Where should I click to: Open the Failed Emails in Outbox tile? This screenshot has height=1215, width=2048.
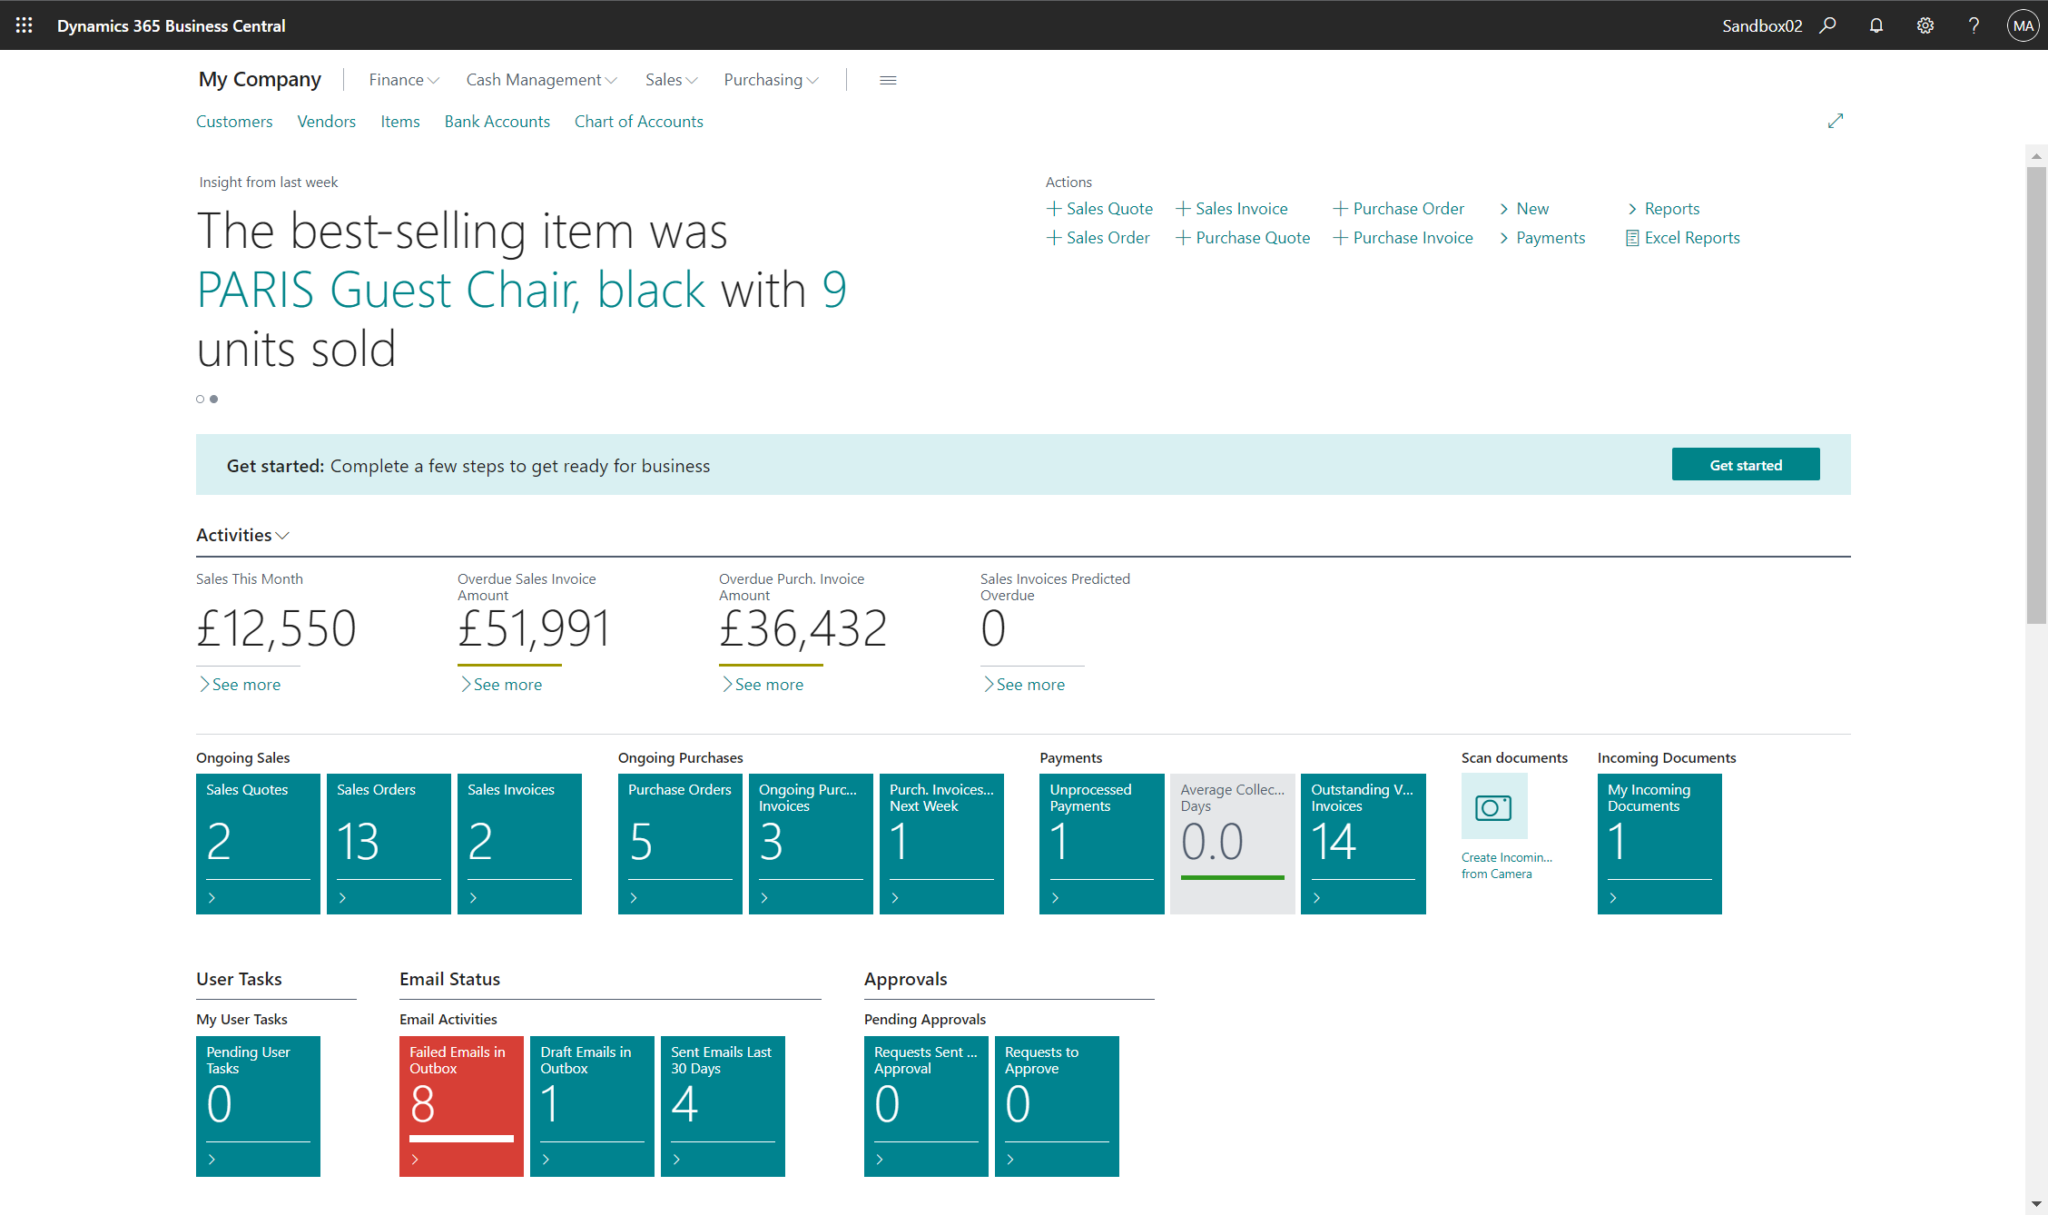(460, 1105)
